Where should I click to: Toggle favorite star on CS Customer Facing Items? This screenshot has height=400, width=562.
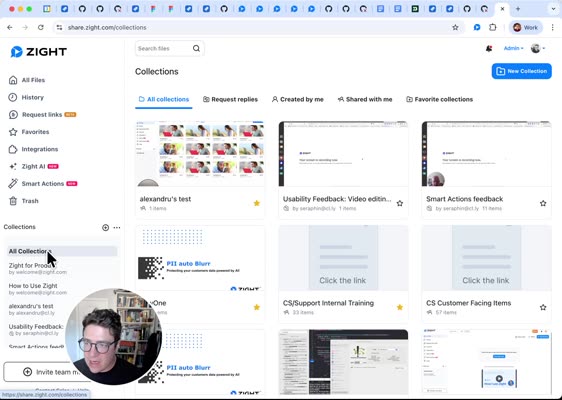[x=543, y=307]
